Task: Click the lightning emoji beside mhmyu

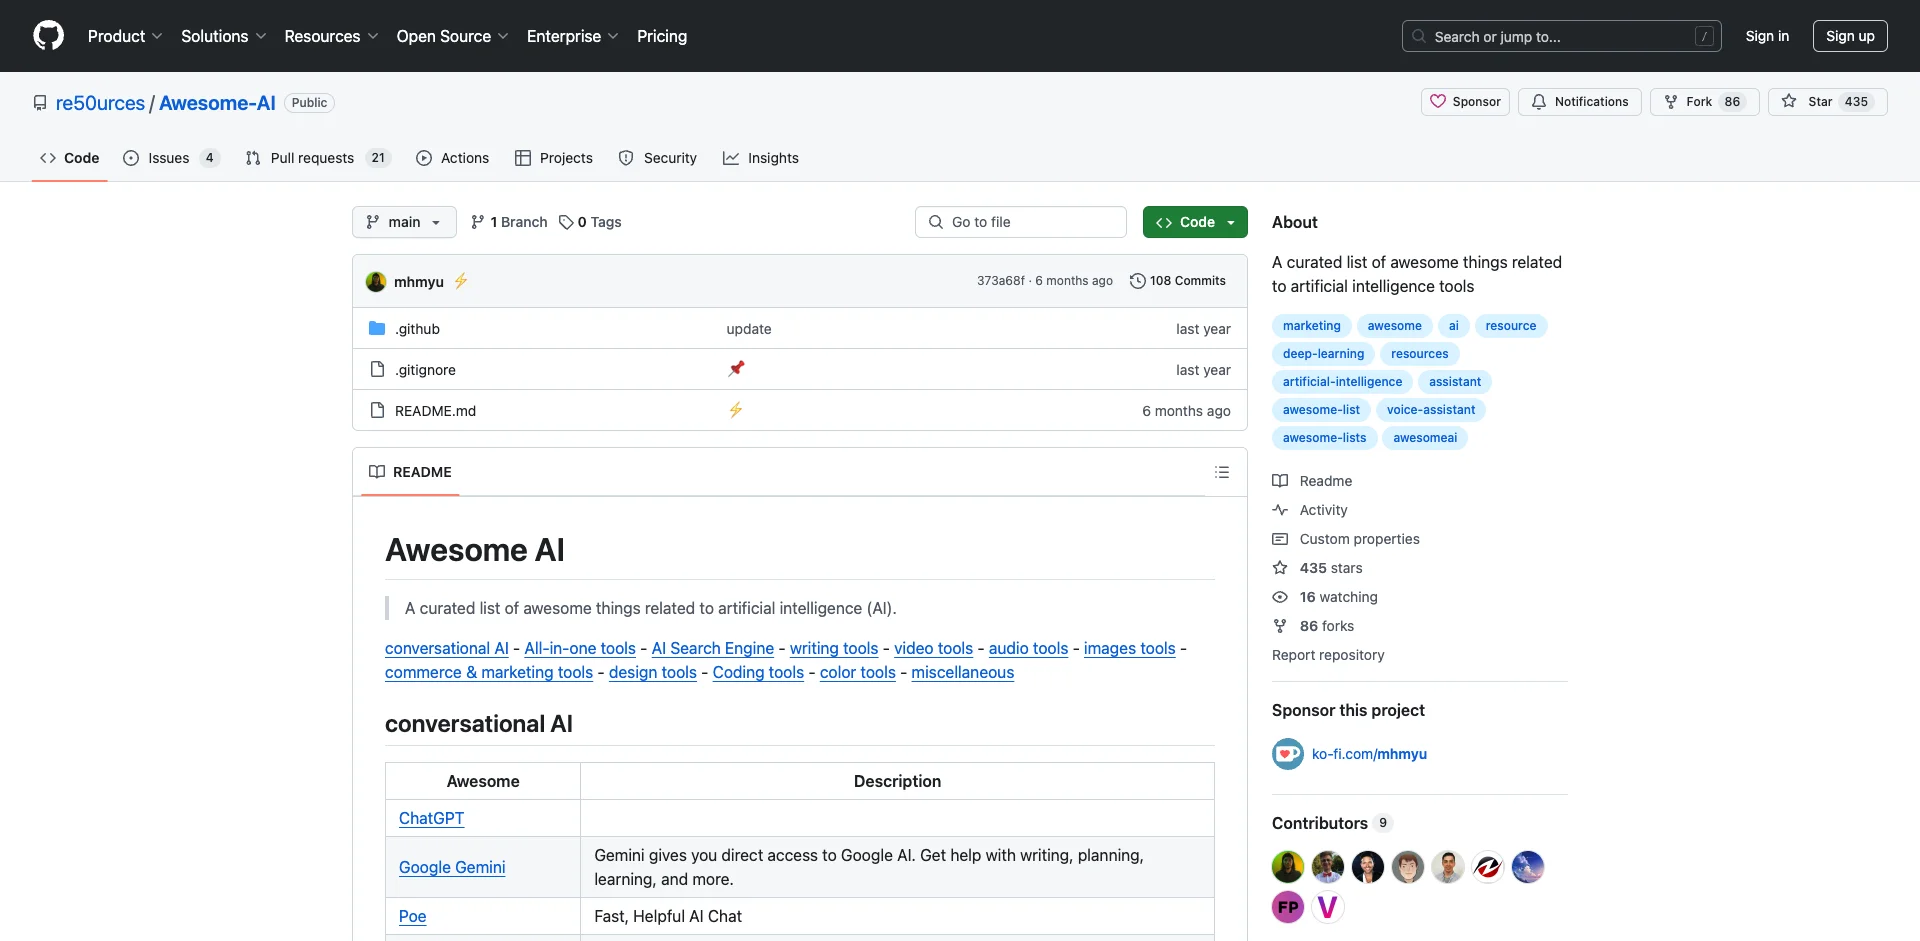Action: click(461, 281)
